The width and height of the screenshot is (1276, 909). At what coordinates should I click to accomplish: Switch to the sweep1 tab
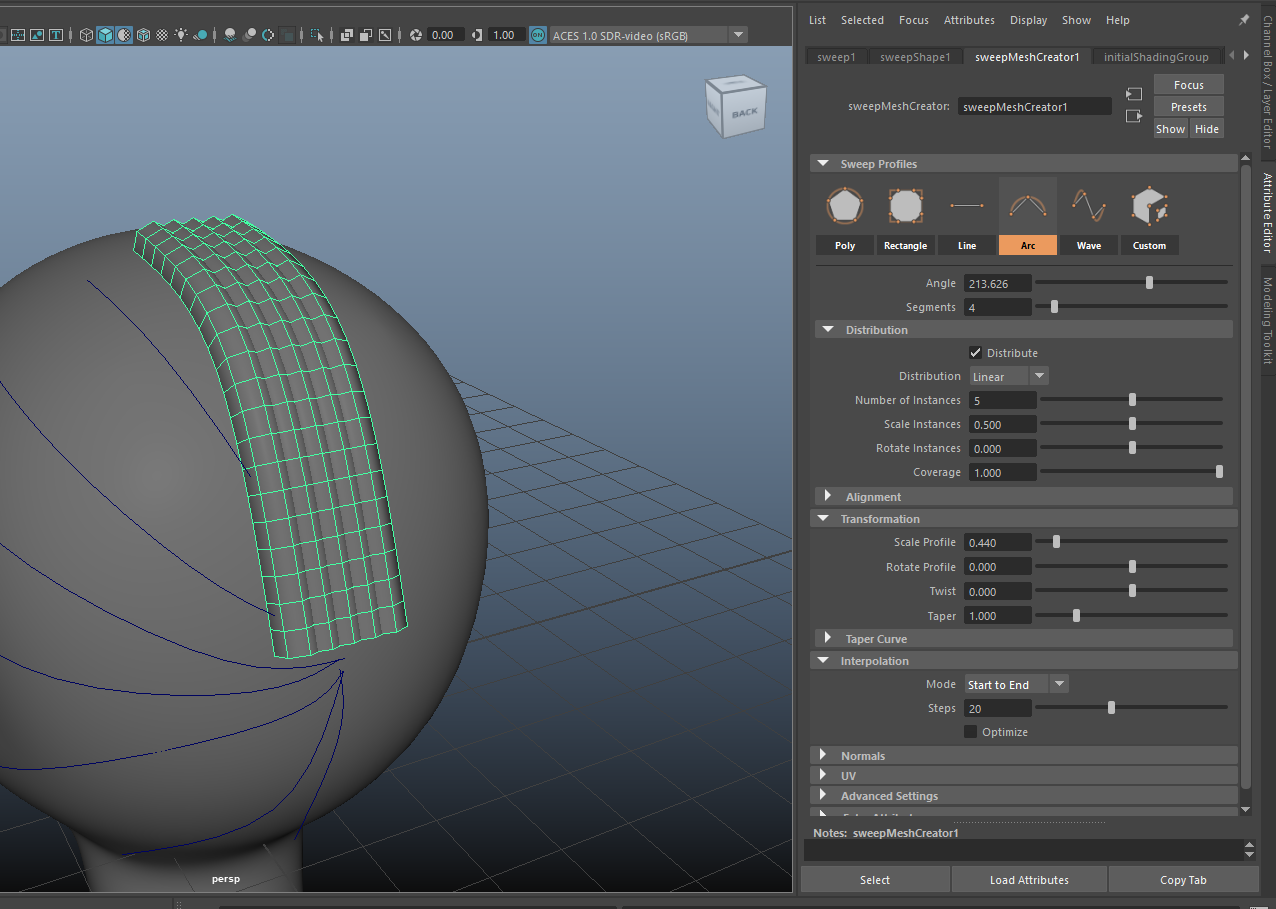pyautogui.click(x=836, y=57)
